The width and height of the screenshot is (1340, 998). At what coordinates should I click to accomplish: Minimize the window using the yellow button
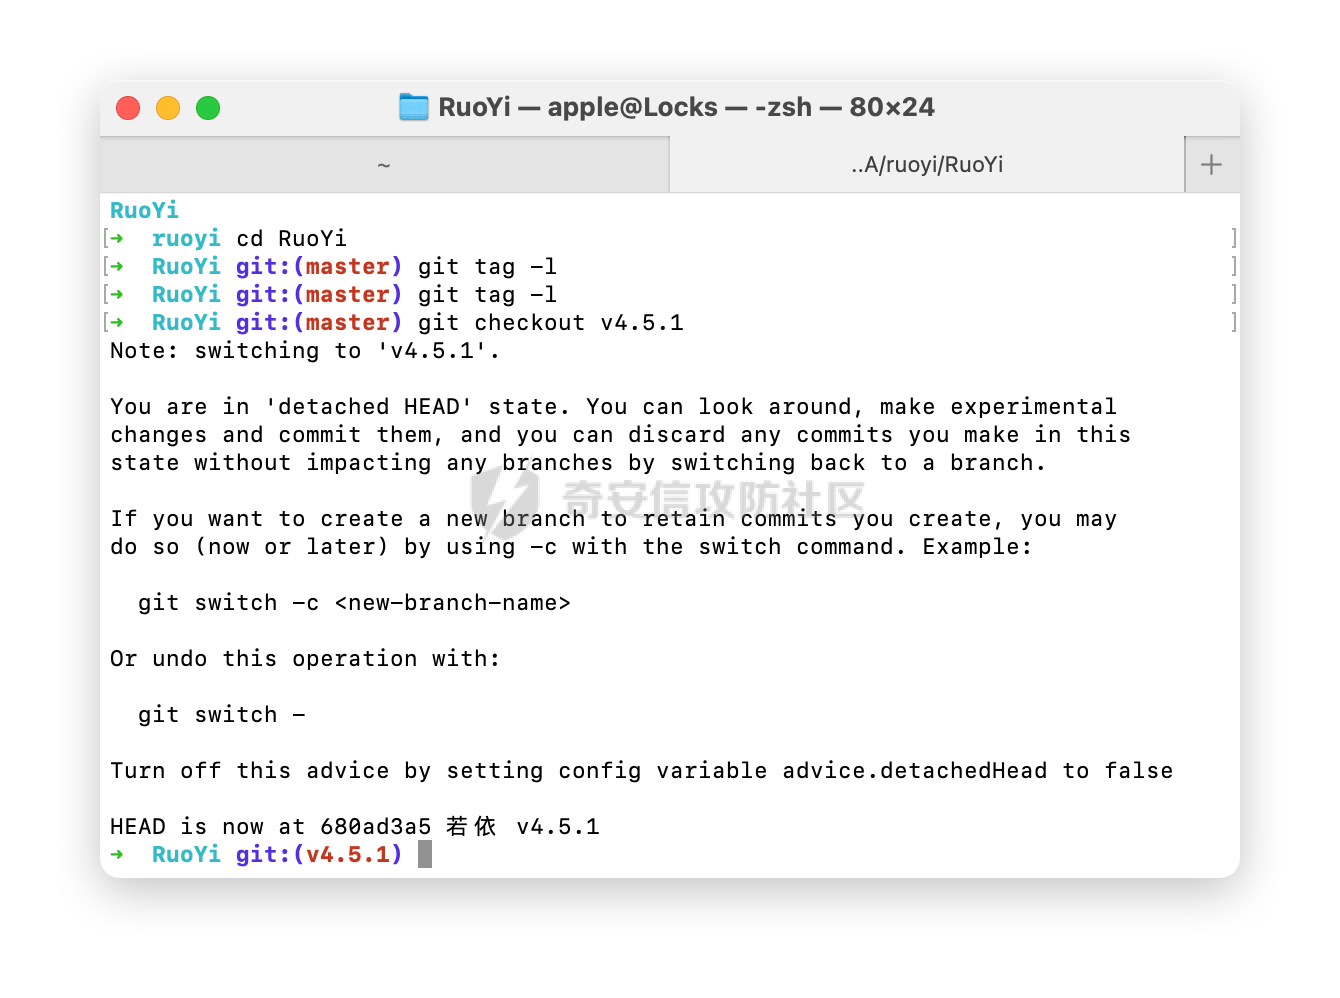click(x=168, y=108)
